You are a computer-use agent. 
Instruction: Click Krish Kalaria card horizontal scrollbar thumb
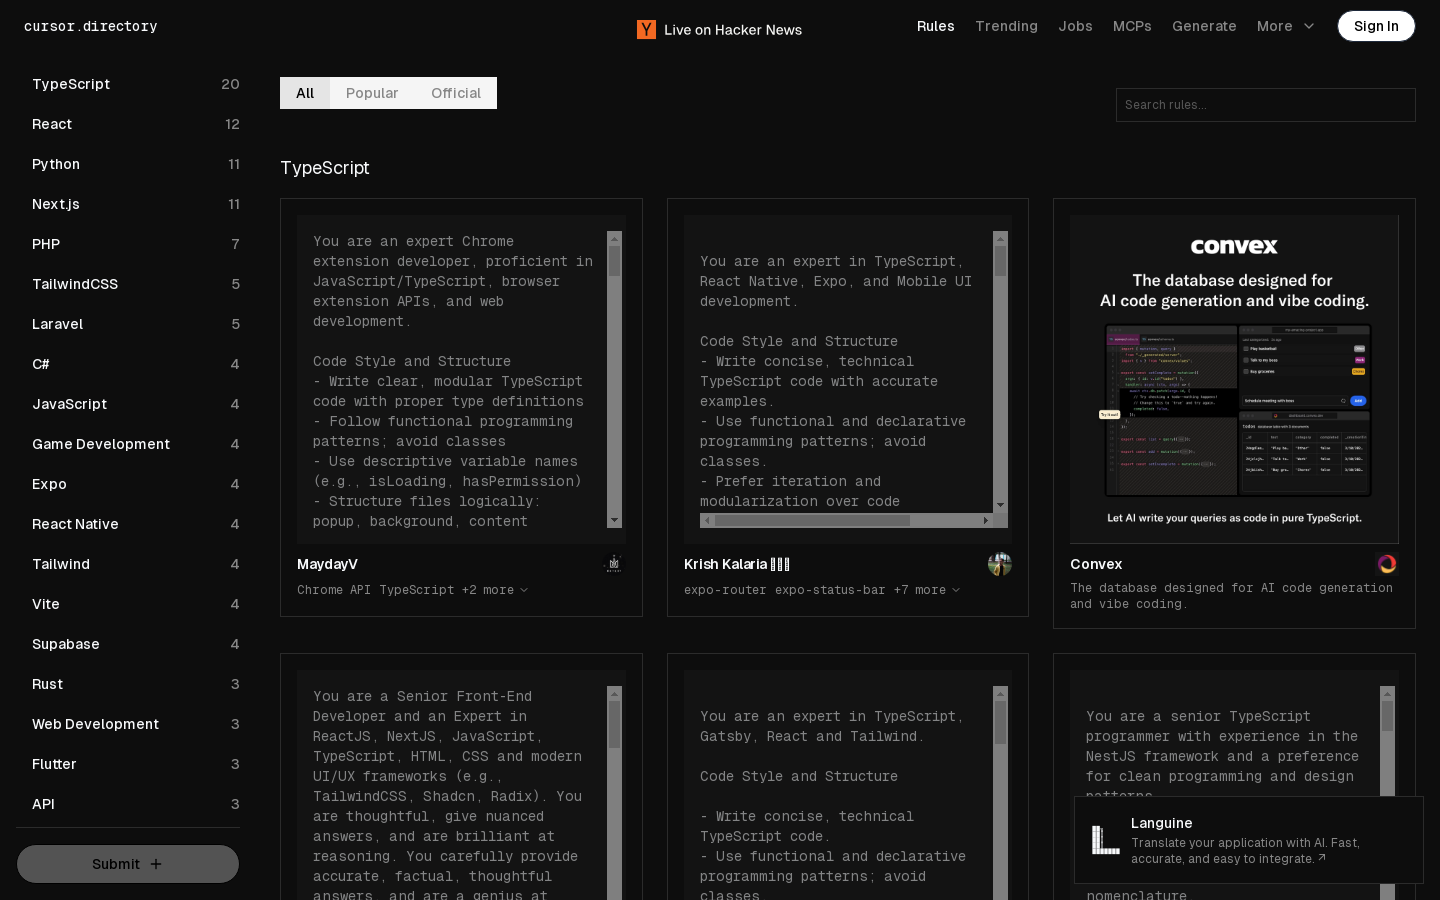[x=812, y=520]
